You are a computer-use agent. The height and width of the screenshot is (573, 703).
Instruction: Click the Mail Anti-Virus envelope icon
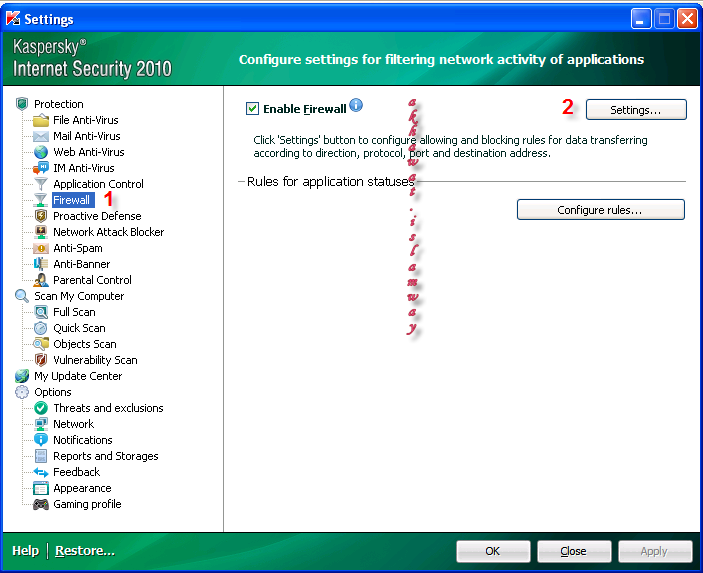click(41, 136)
